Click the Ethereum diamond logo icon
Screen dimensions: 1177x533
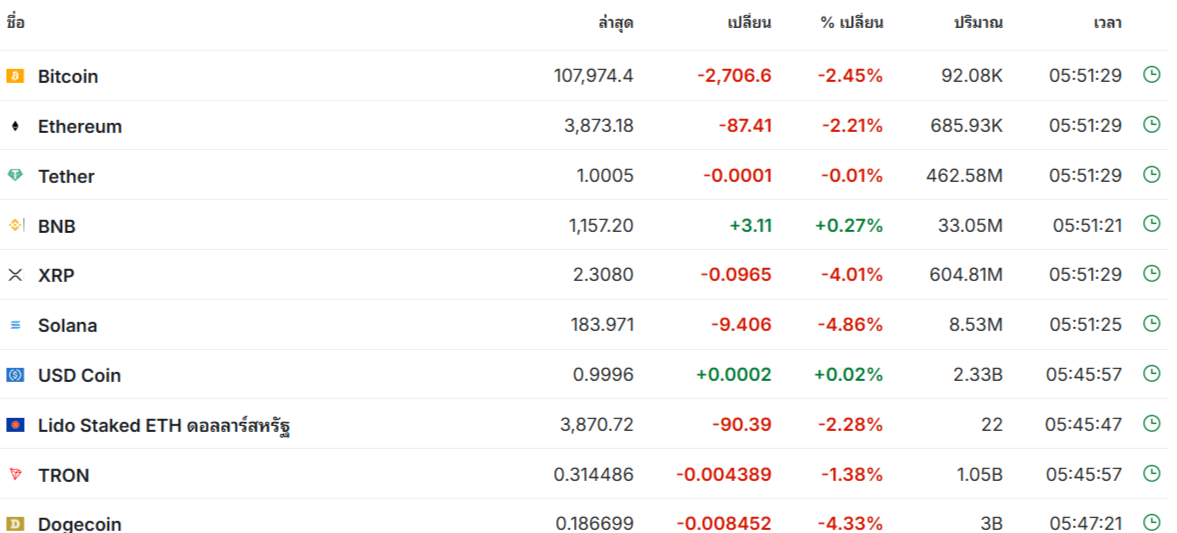pos(15,126)
